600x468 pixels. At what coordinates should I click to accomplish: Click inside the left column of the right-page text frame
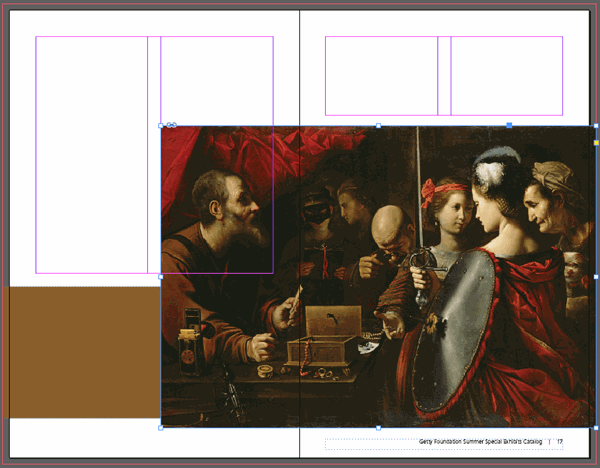[382, 76]
